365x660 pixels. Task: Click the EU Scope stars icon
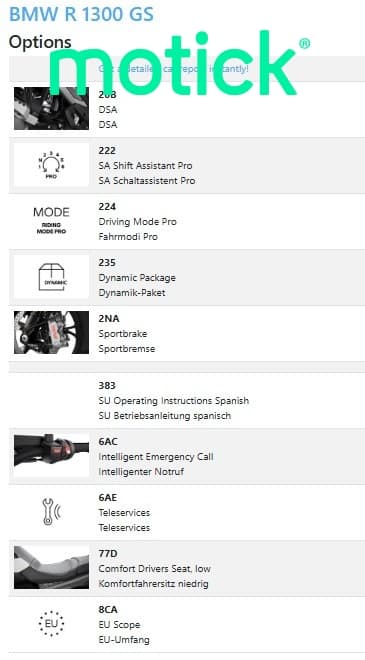click(x=51, y=623)
